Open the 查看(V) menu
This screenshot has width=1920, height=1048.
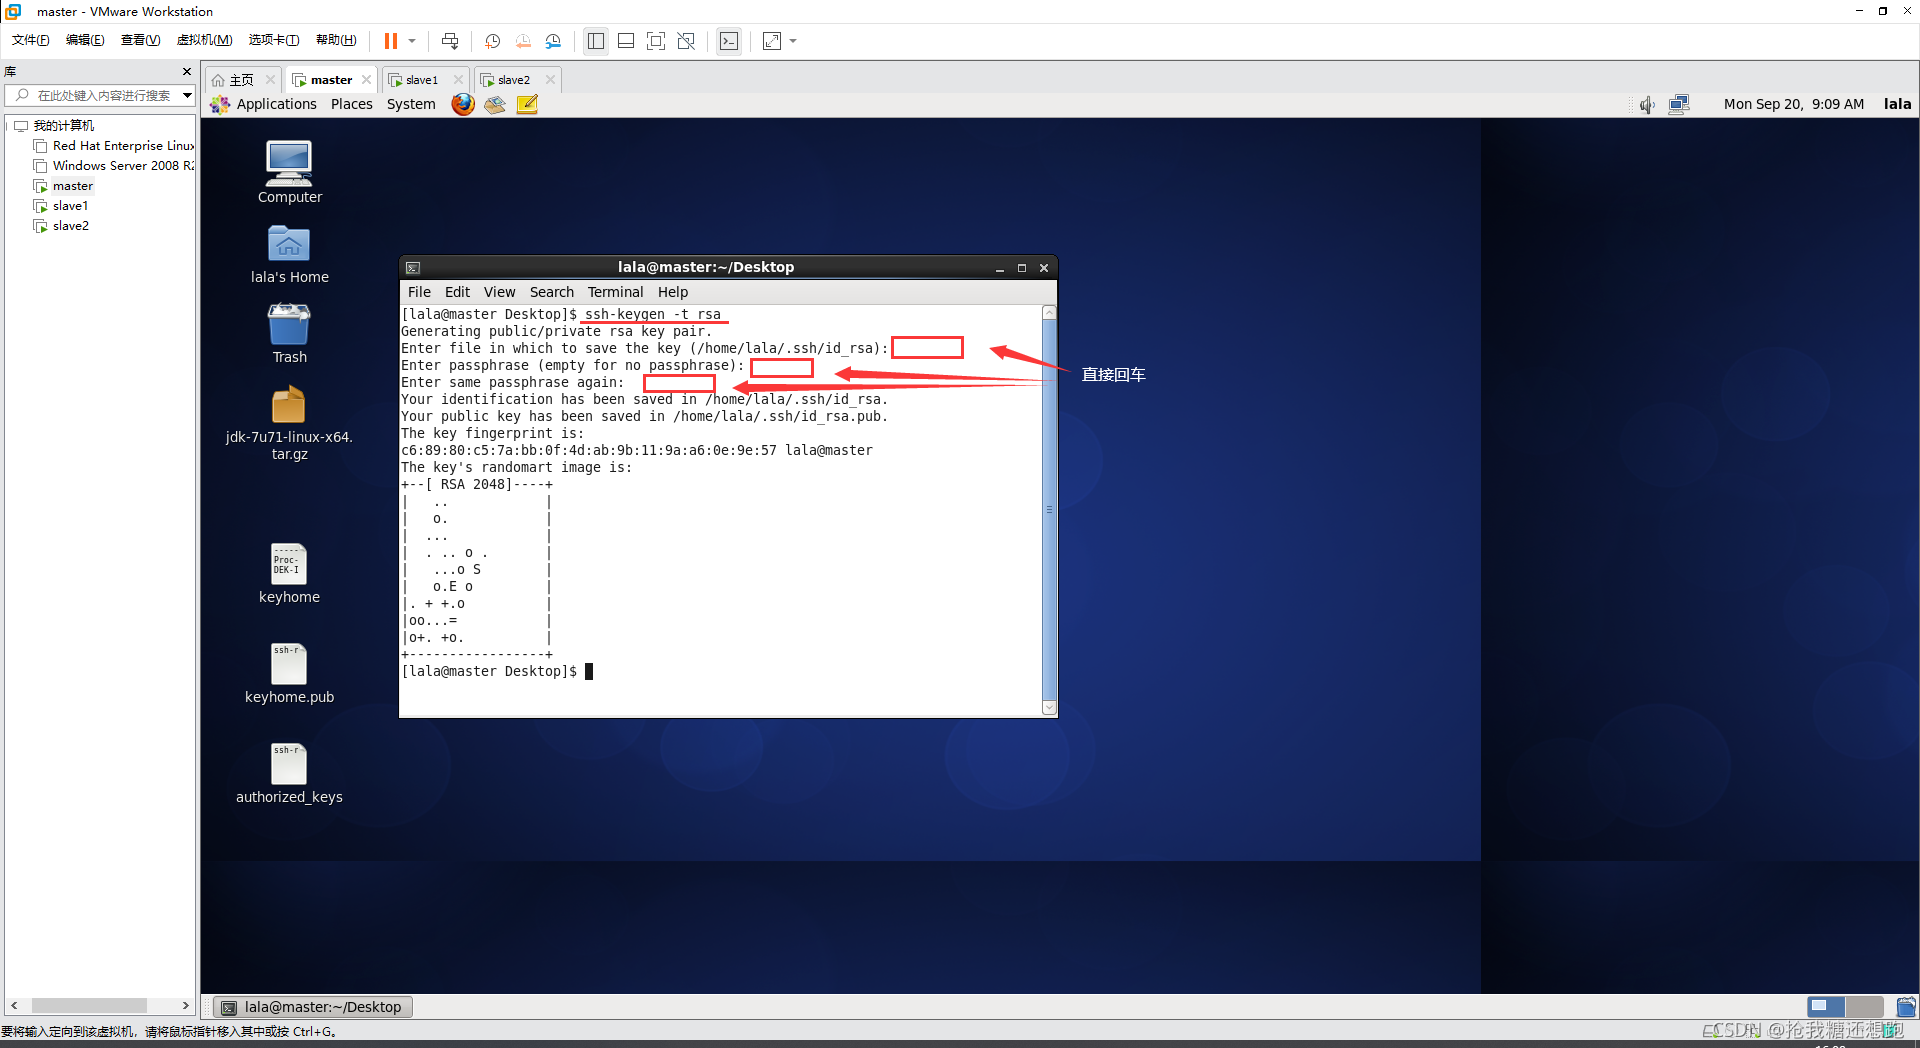140,40
